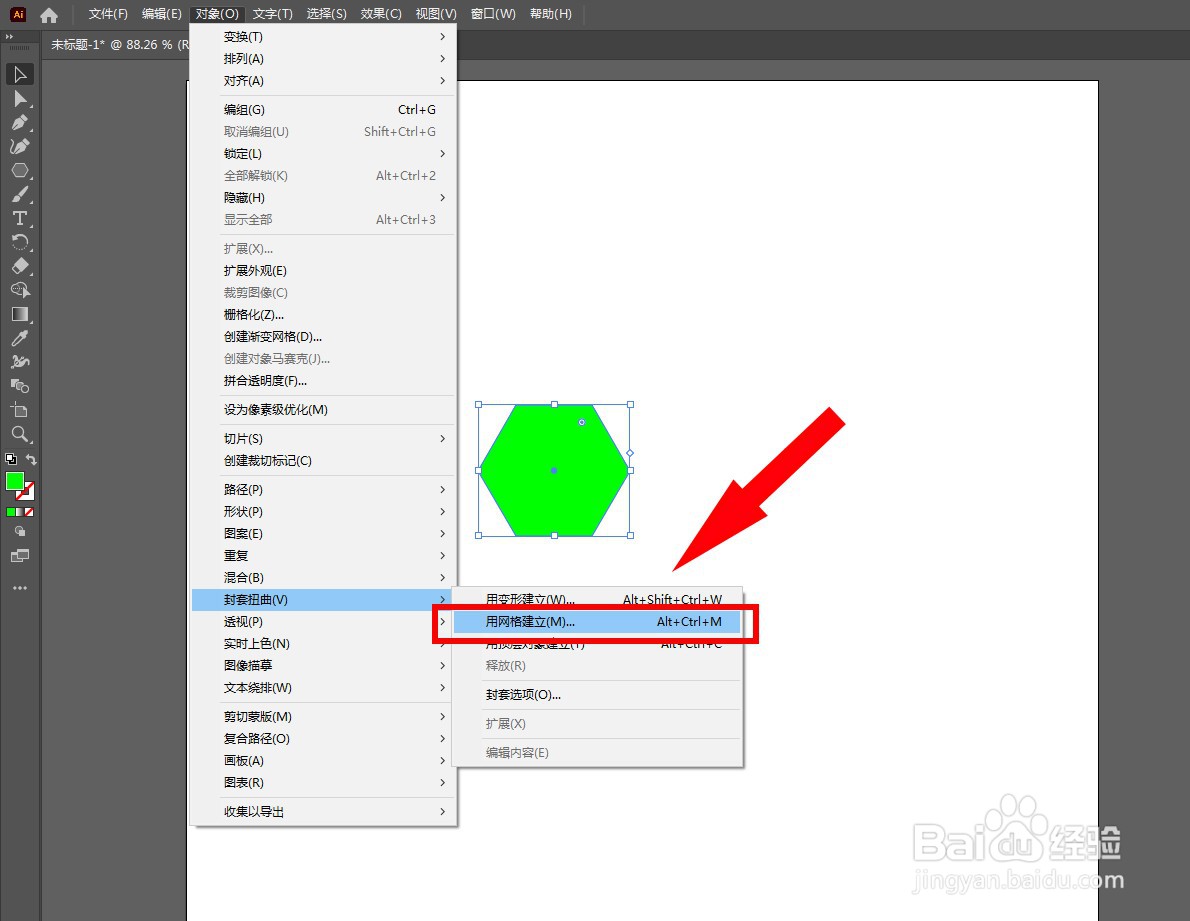Select the Symbol Sprayer tool
Viewport: 1190px width, 921px height.
point(20,363)
